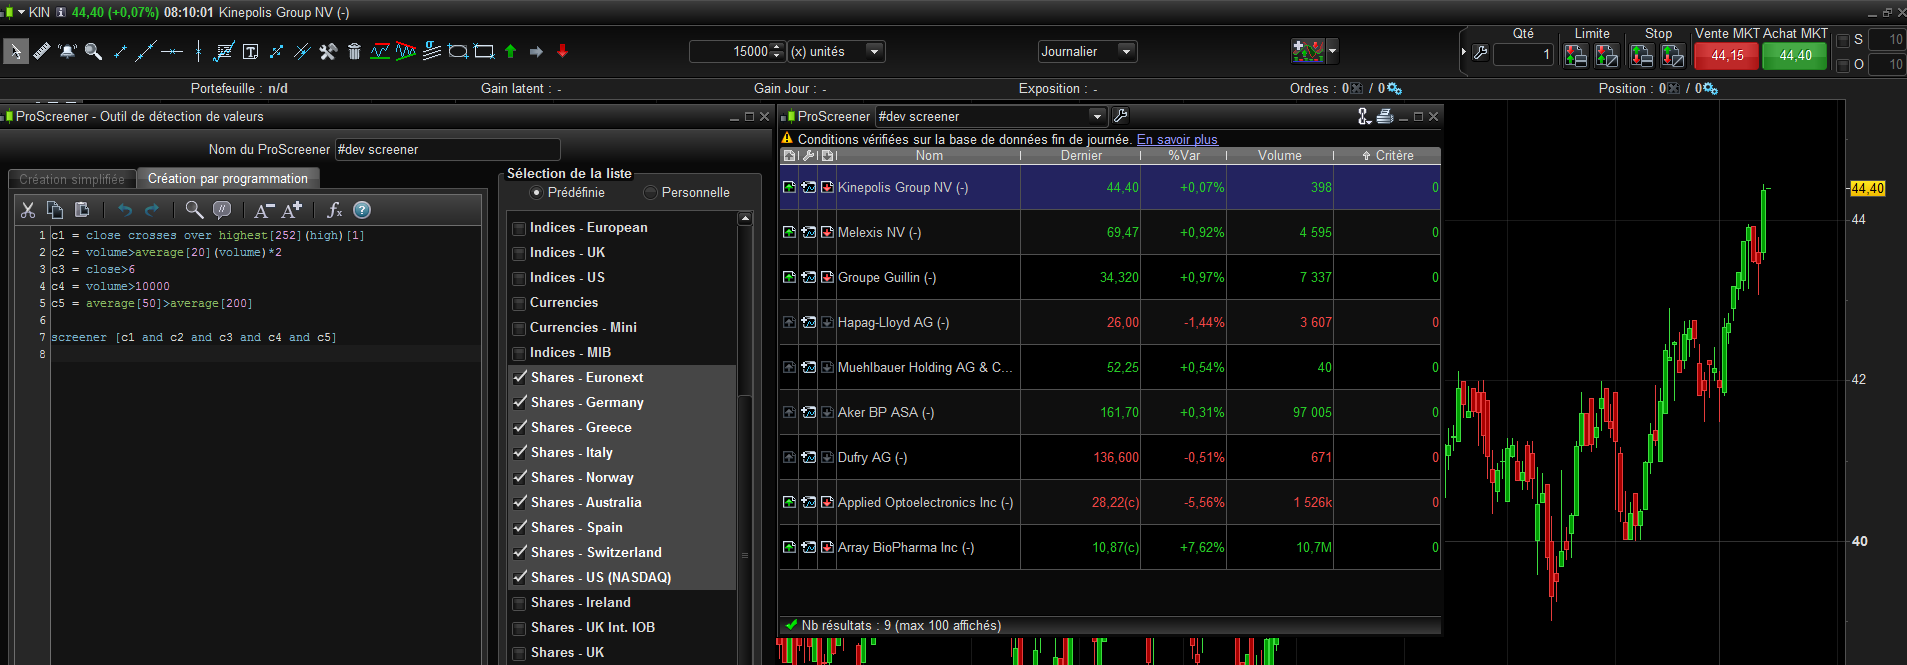Switch to Création par programmation tab

(x=228, y=178)
